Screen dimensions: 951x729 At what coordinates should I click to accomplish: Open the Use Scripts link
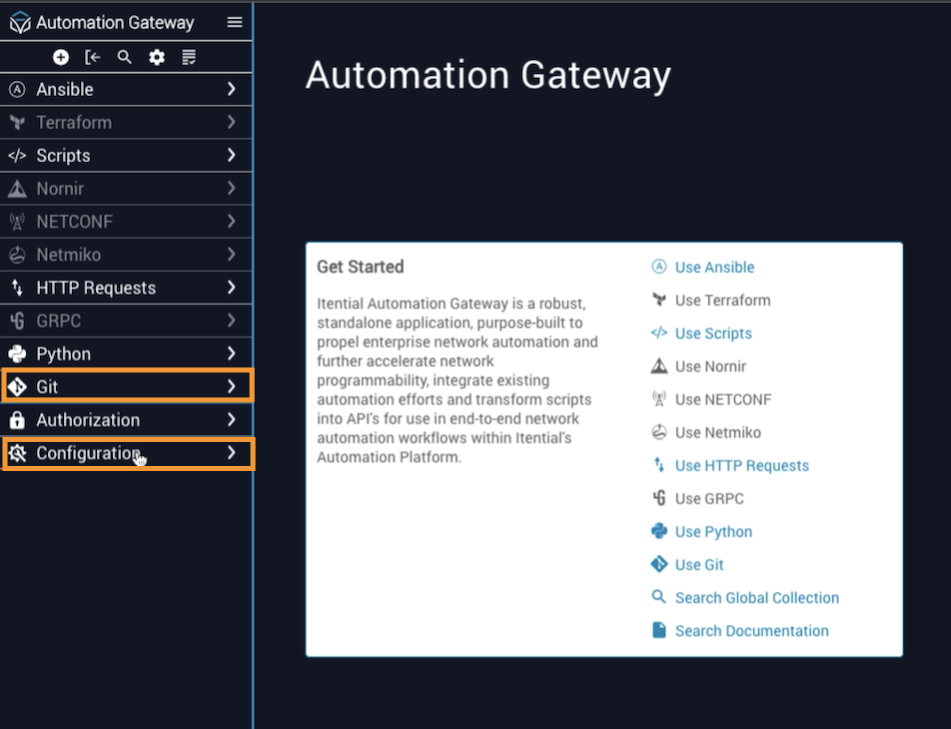click(713, 333)
